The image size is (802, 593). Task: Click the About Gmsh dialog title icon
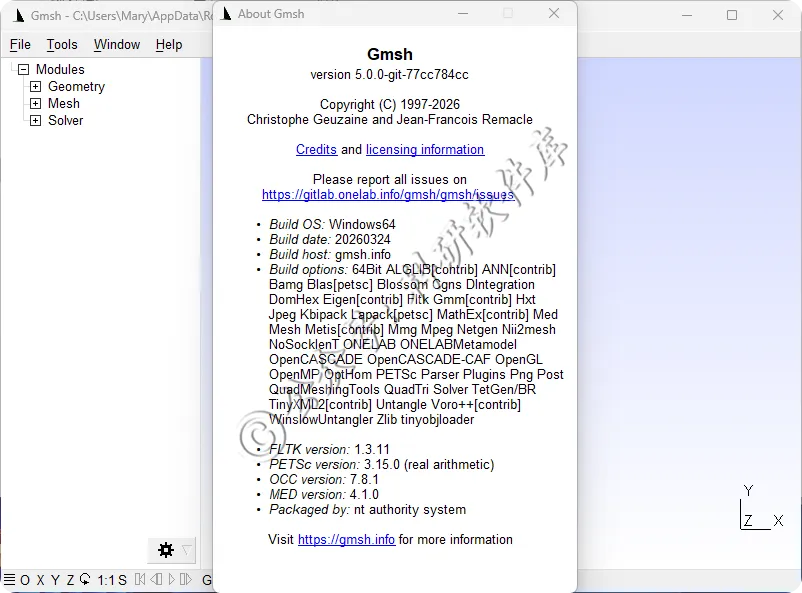227,14
